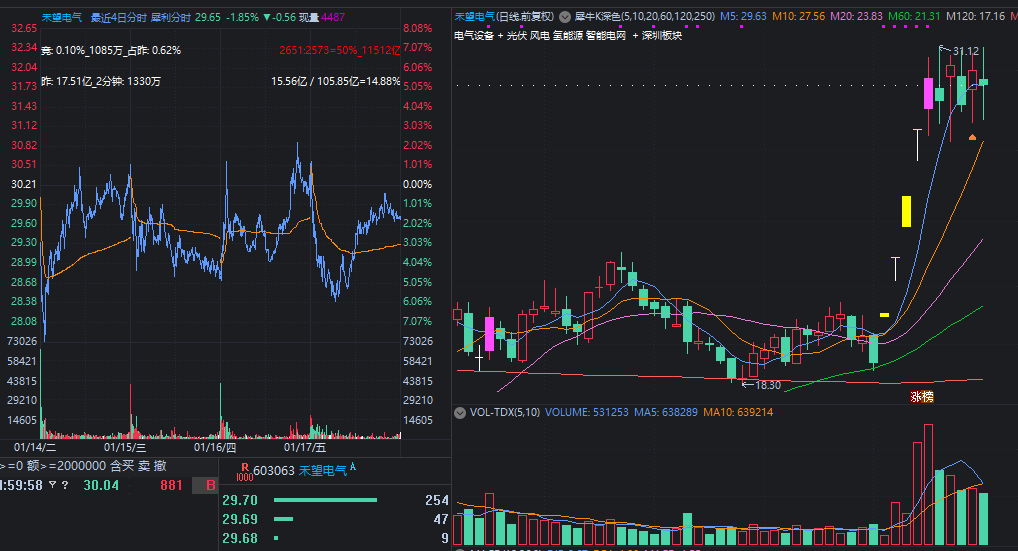The width and height of the screenshot is (1018, 551).
Task: Click the 涨榜 label on the K-line chart
Action: click(x=921, y=396)
